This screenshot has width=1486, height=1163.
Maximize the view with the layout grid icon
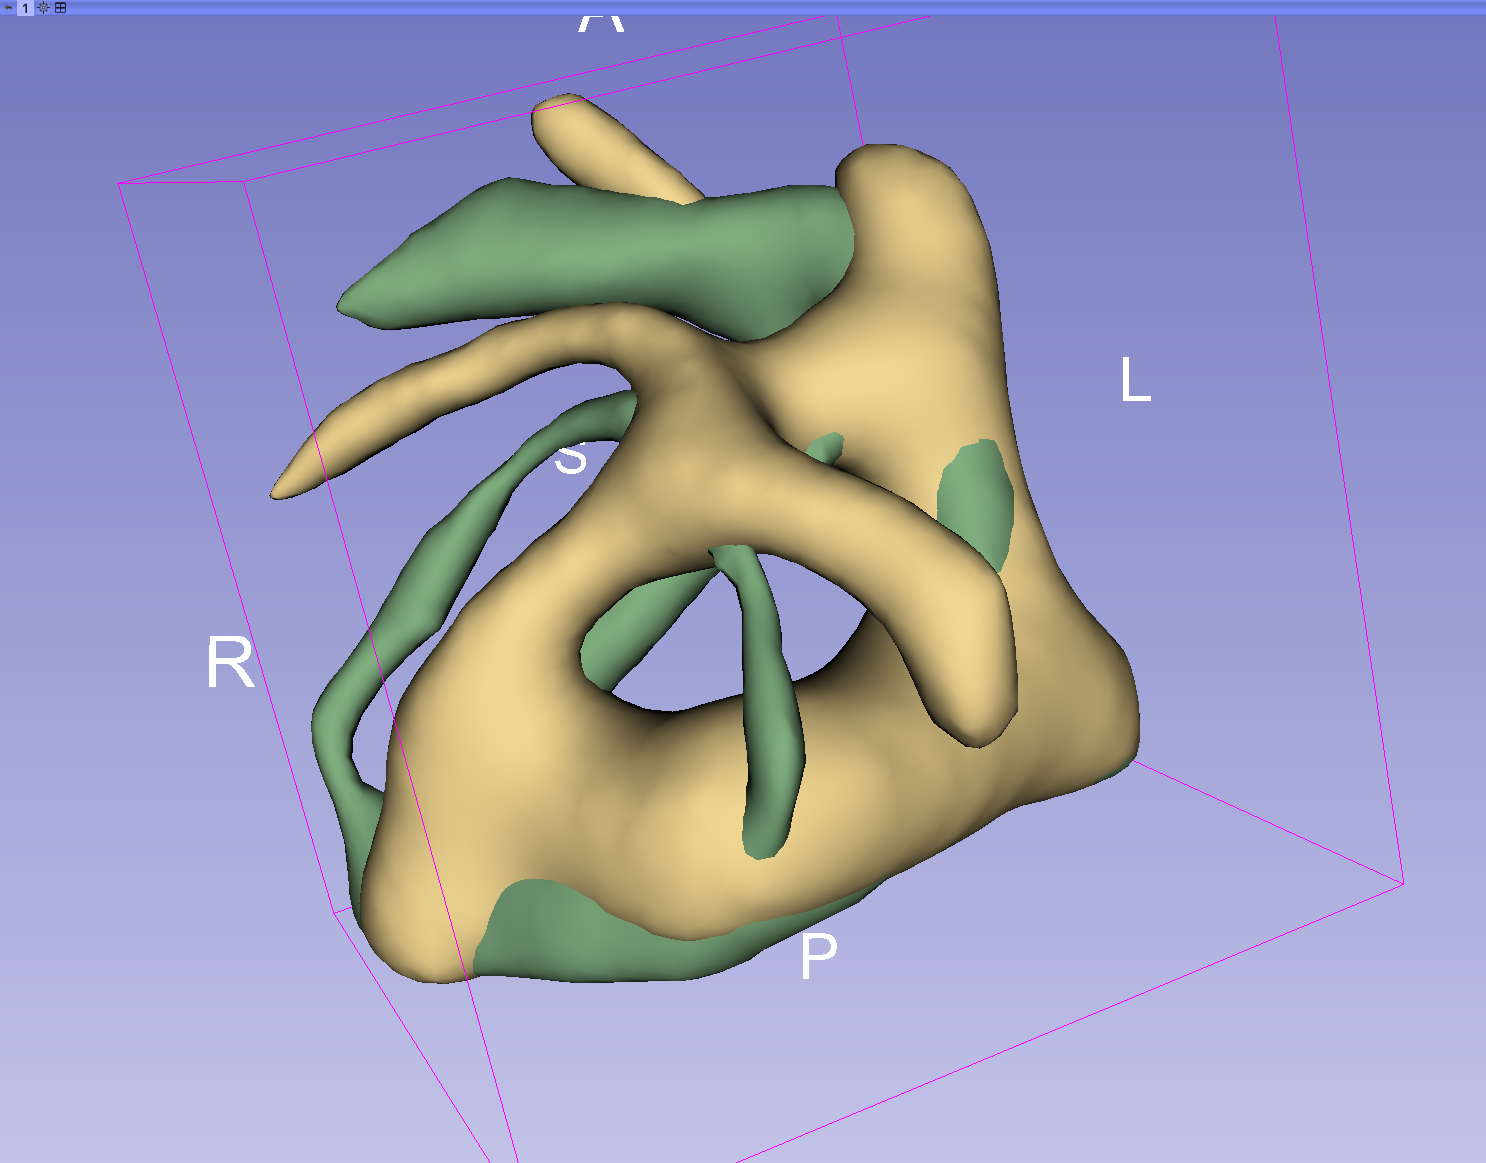pyautogui.click(x=60, y=7)
